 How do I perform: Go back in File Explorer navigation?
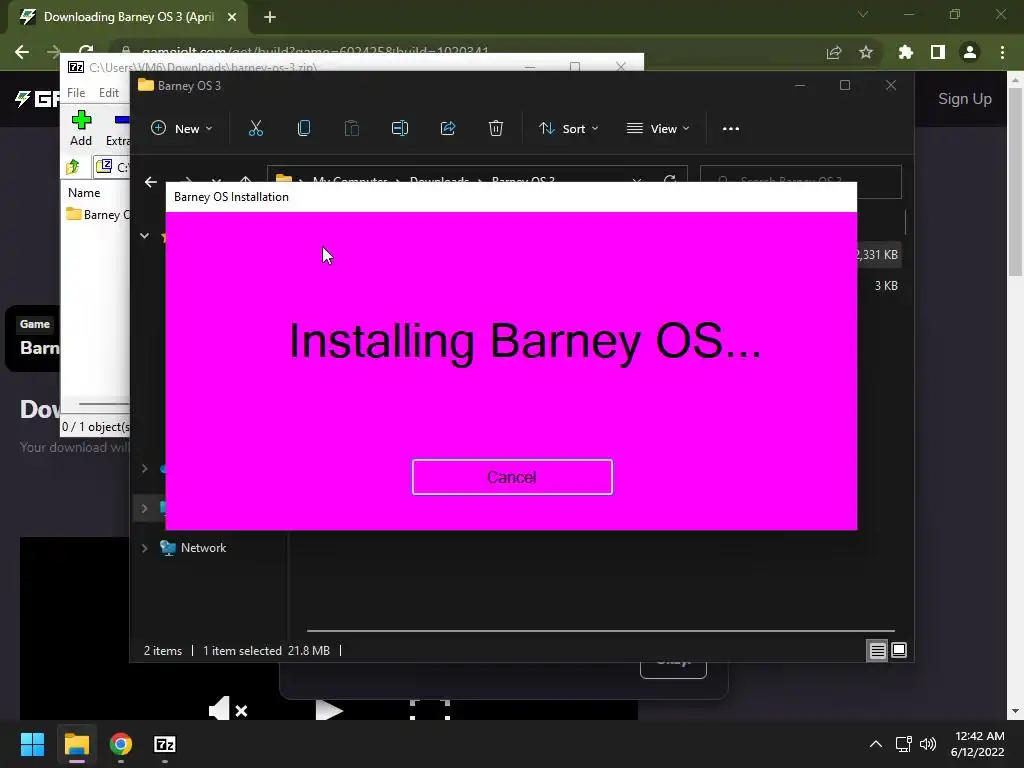click(x=151, y=182)
